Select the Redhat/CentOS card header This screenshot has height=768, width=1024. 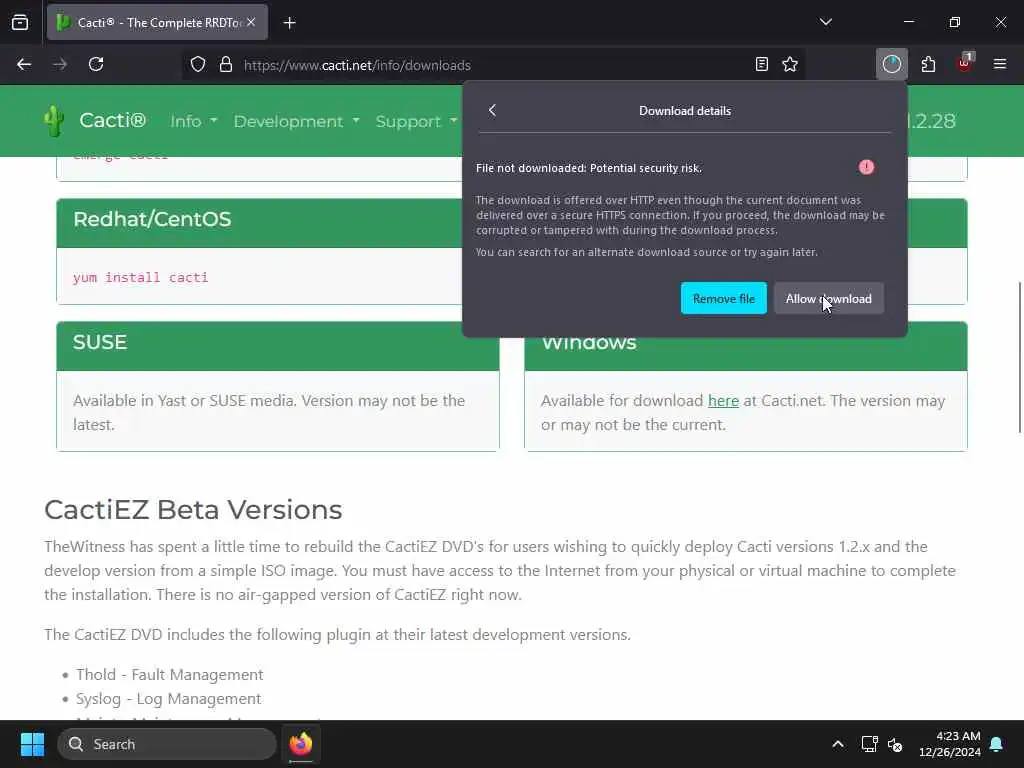[259, 223]
